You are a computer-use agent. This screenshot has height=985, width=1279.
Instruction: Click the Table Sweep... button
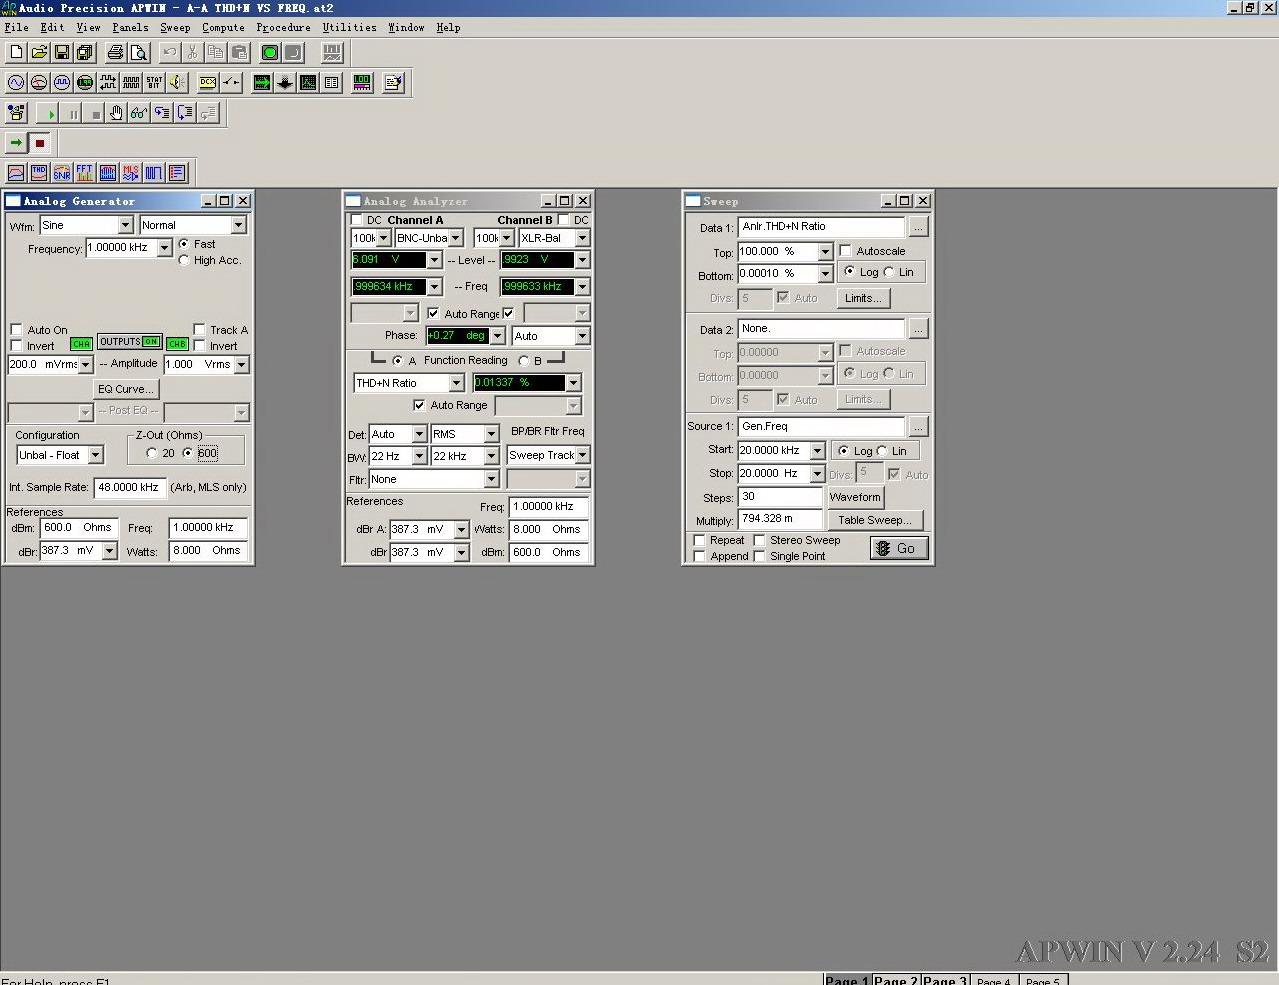coord(874,520)
